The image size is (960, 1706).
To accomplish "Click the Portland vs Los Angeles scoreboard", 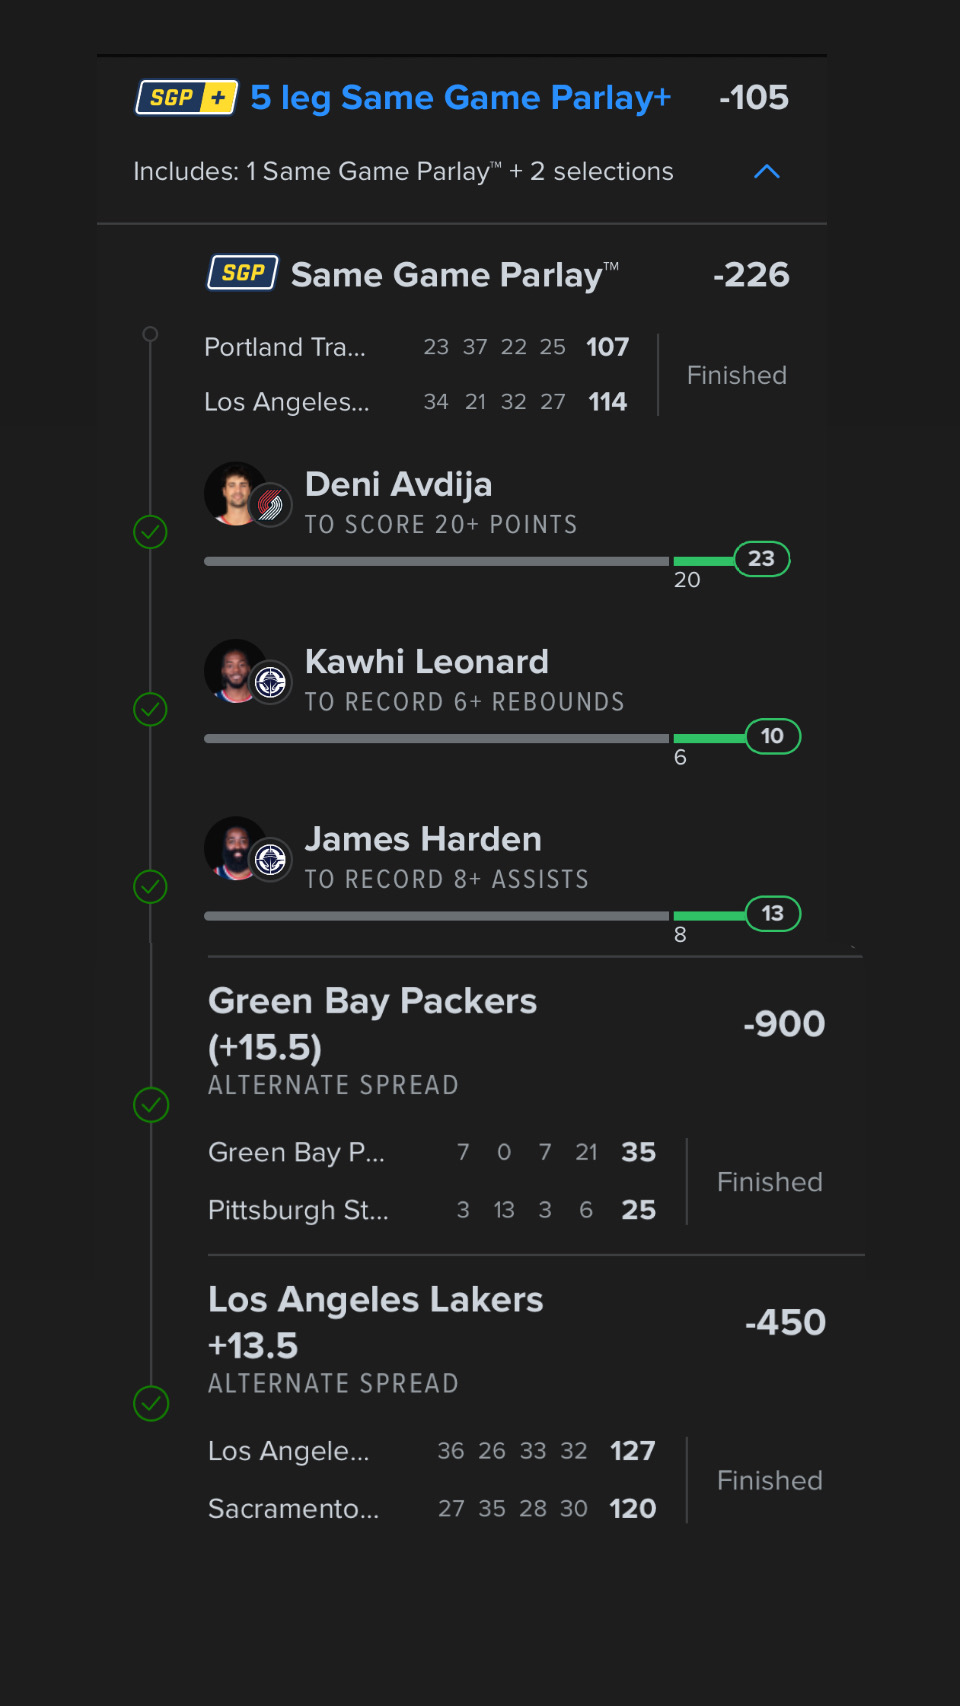I will [416, 374].
